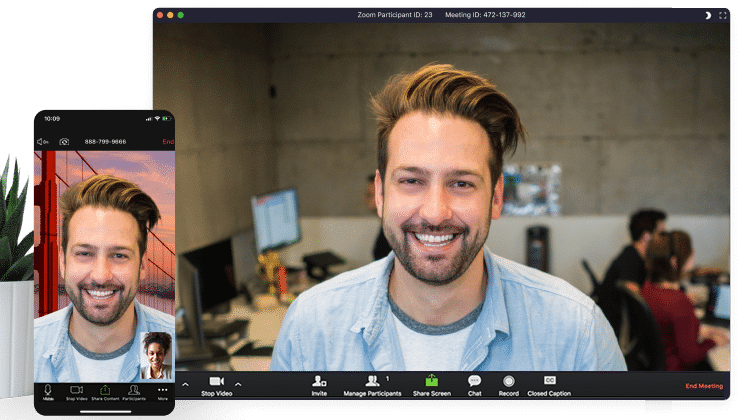The height and width of the screenshot is (420, 747).
Task: Open the Chat panel
Action: (474, 386)
